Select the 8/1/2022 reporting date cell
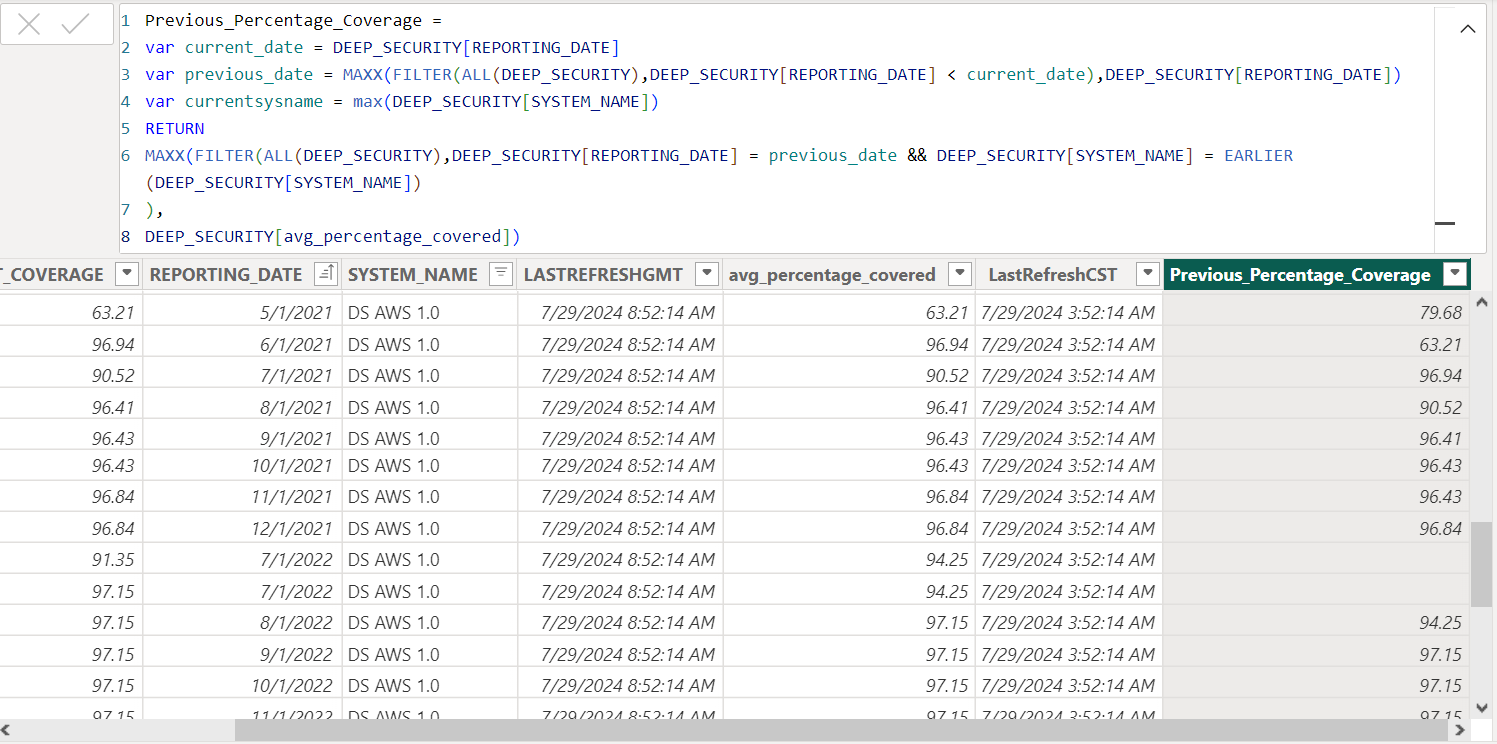 [x=242, y=623]
